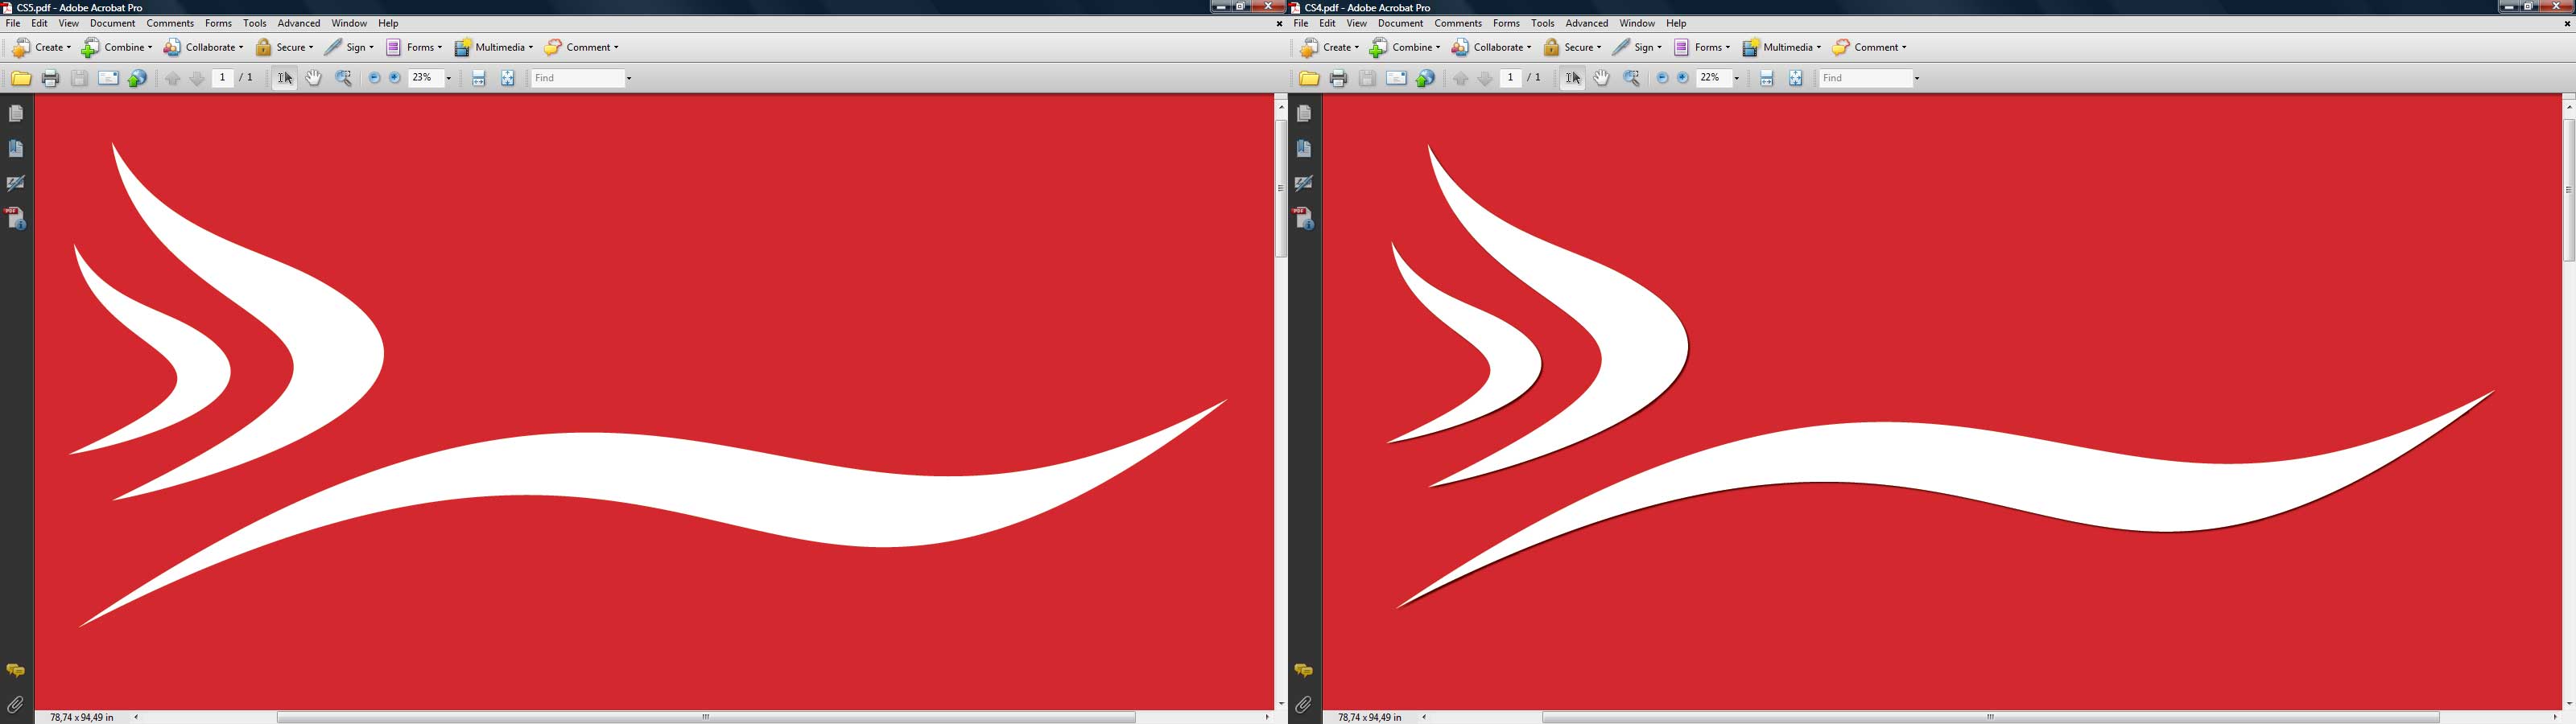Expand the Collaborate dropdown in CS5.pdf window

[241, 47]
